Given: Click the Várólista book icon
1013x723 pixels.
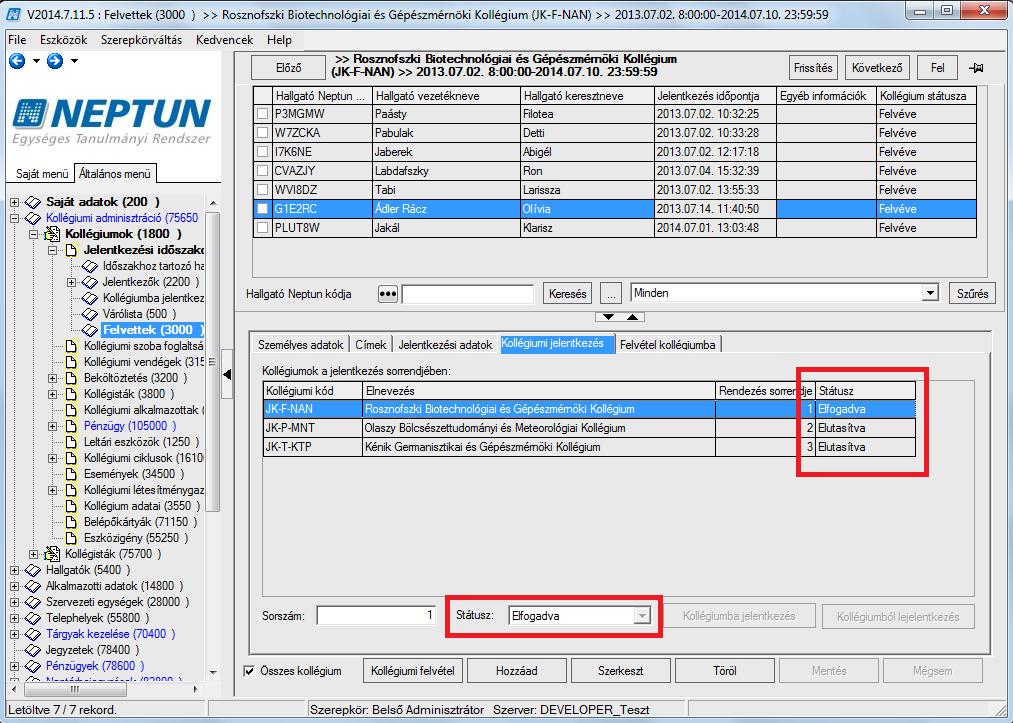Looking at the screenshot, I should (90, 314).
